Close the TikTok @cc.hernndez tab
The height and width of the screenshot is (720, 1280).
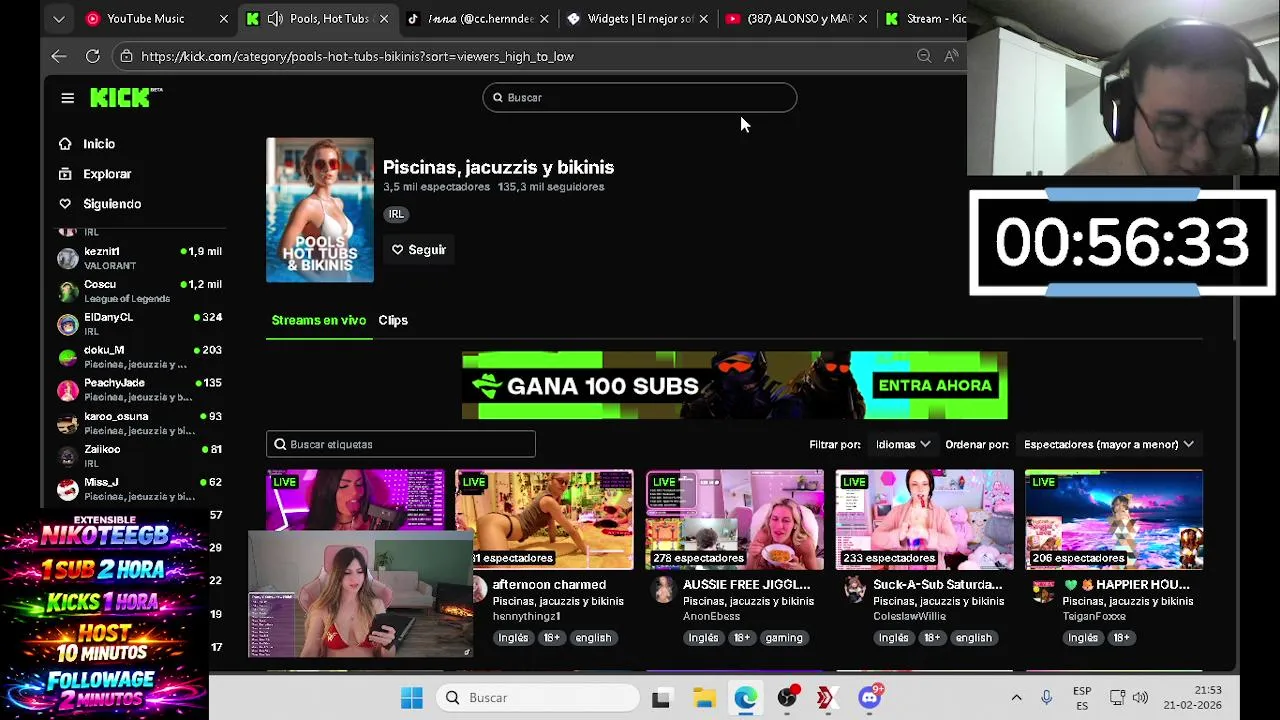pos(545,18)
